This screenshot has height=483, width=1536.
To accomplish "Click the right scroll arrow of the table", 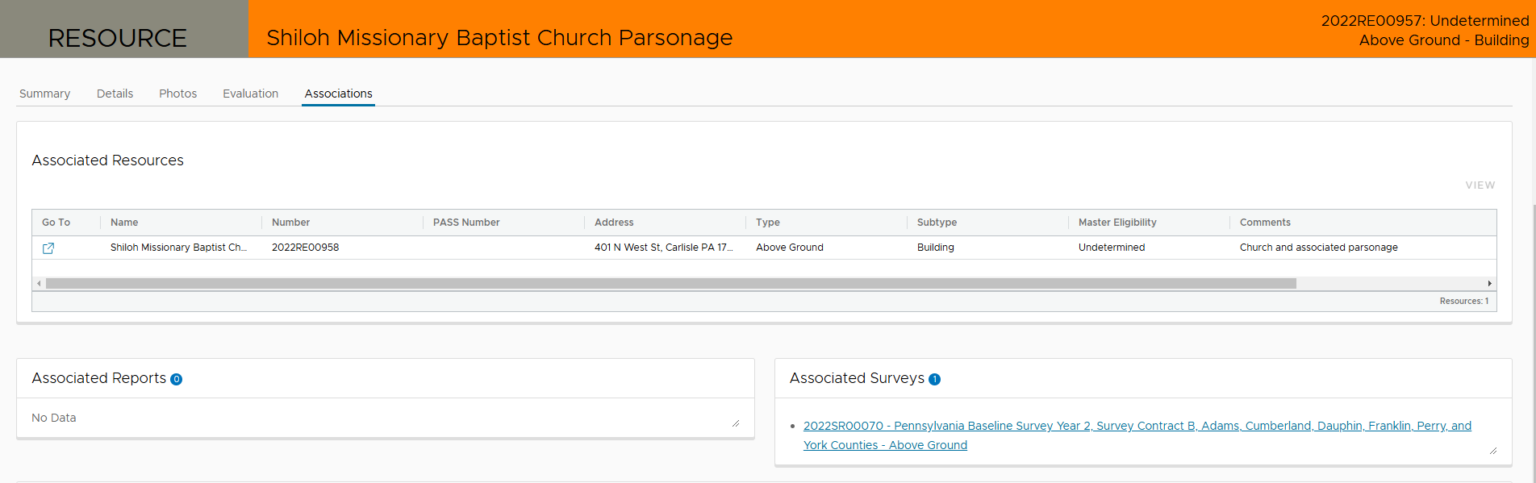I will tap(1489, 284).
